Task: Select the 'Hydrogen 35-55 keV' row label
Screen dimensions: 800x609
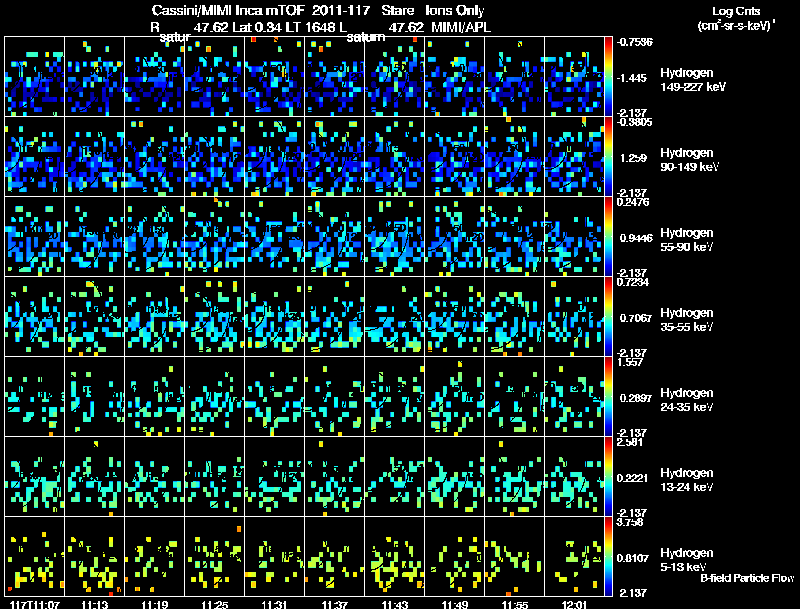Action: coord(687,320)
